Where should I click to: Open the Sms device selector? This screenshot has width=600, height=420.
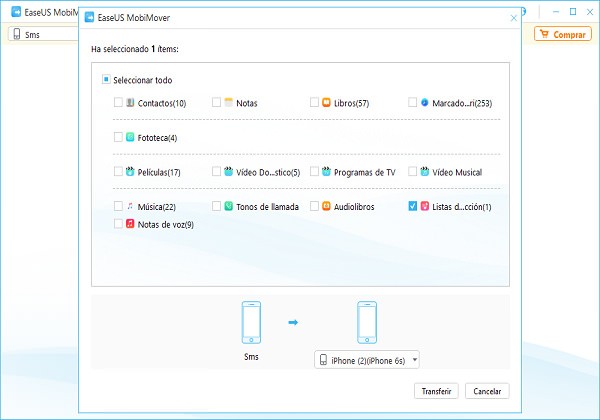click(43, 34)
